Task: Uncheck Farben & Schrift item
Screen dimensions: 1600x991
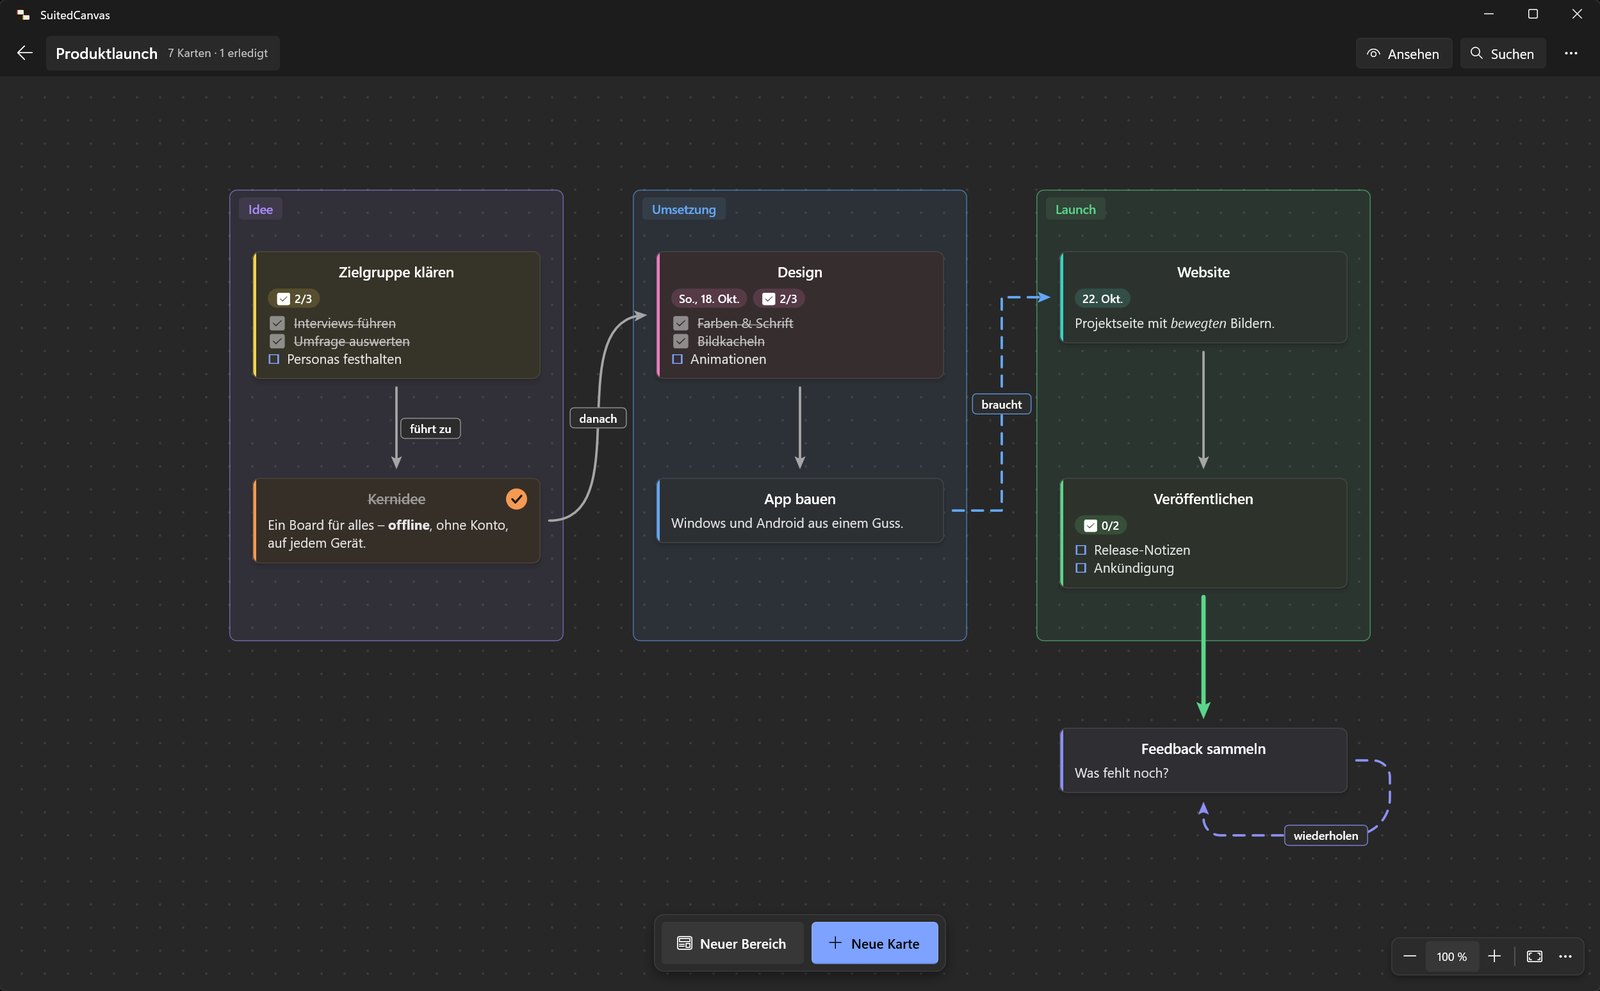Action: (681, 323)
